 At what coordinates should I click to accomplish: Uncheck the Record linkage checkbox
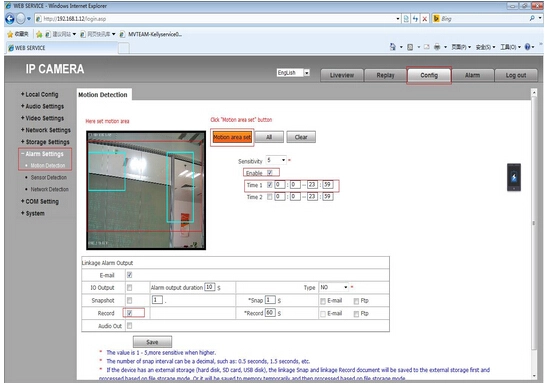129,313
